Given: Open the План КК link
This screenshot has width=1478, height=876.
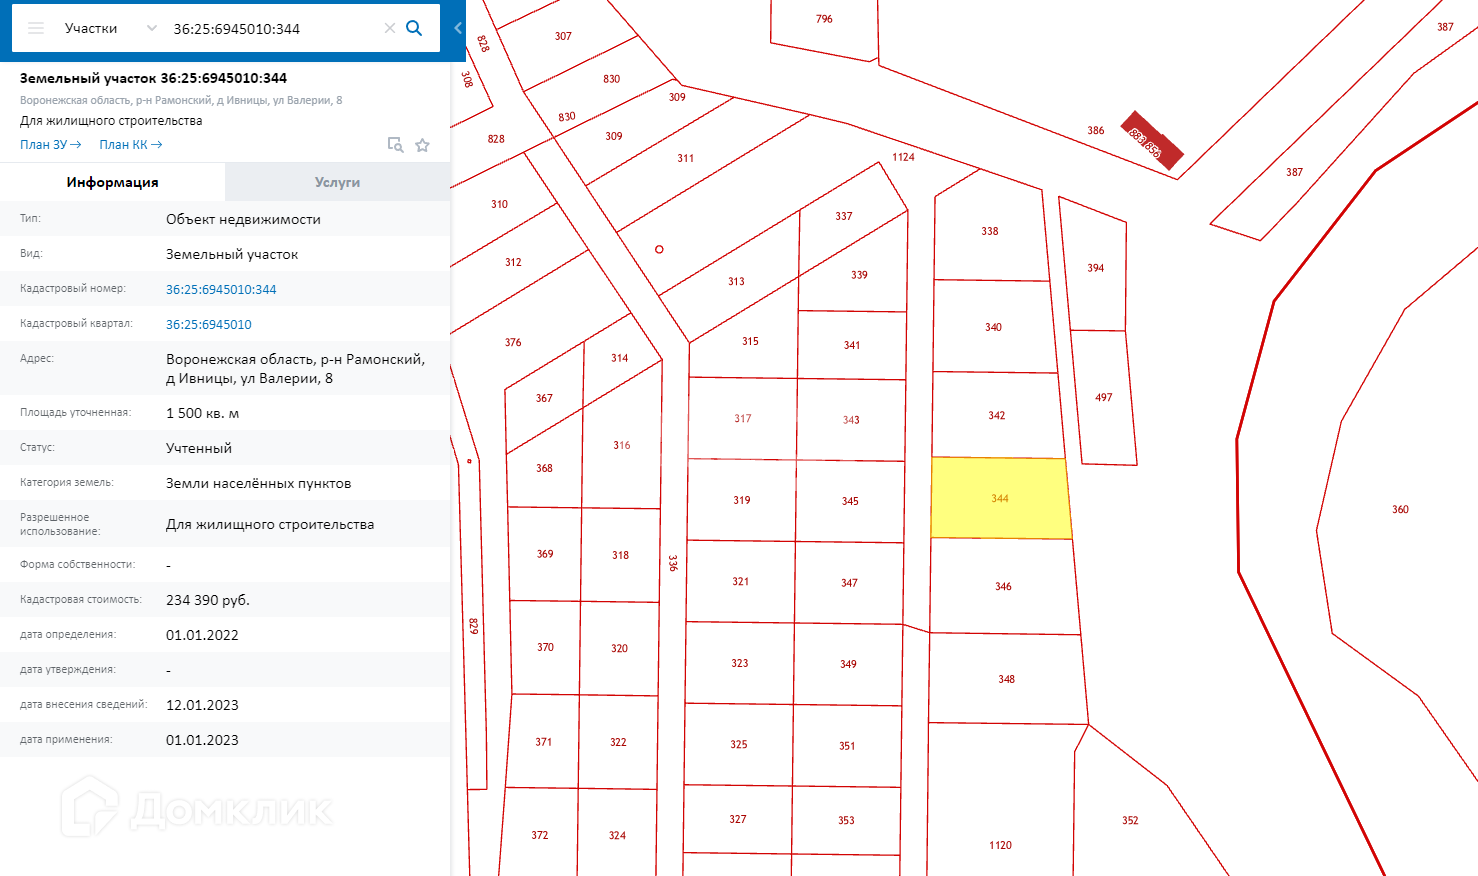Looking at the screenshot, I should click(x=130, y=145).
